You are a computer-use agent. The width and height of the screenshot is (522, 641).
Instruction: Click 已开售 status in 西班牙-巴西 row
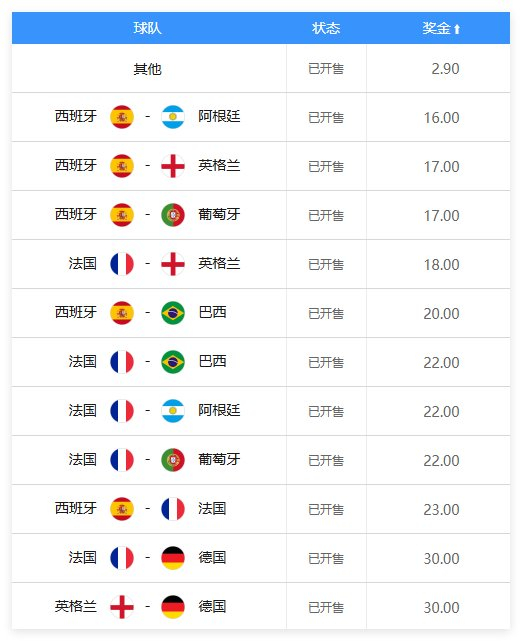(326, 314)
